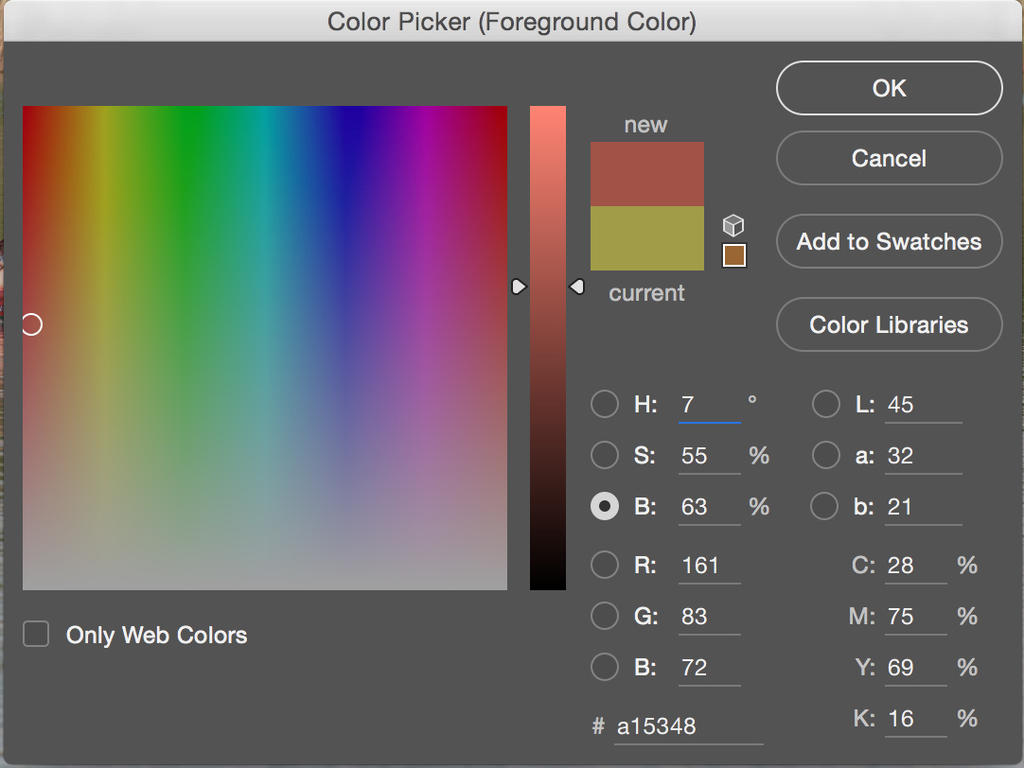Select the H hue radio button

pyautogui.click(x=604, y=405)
